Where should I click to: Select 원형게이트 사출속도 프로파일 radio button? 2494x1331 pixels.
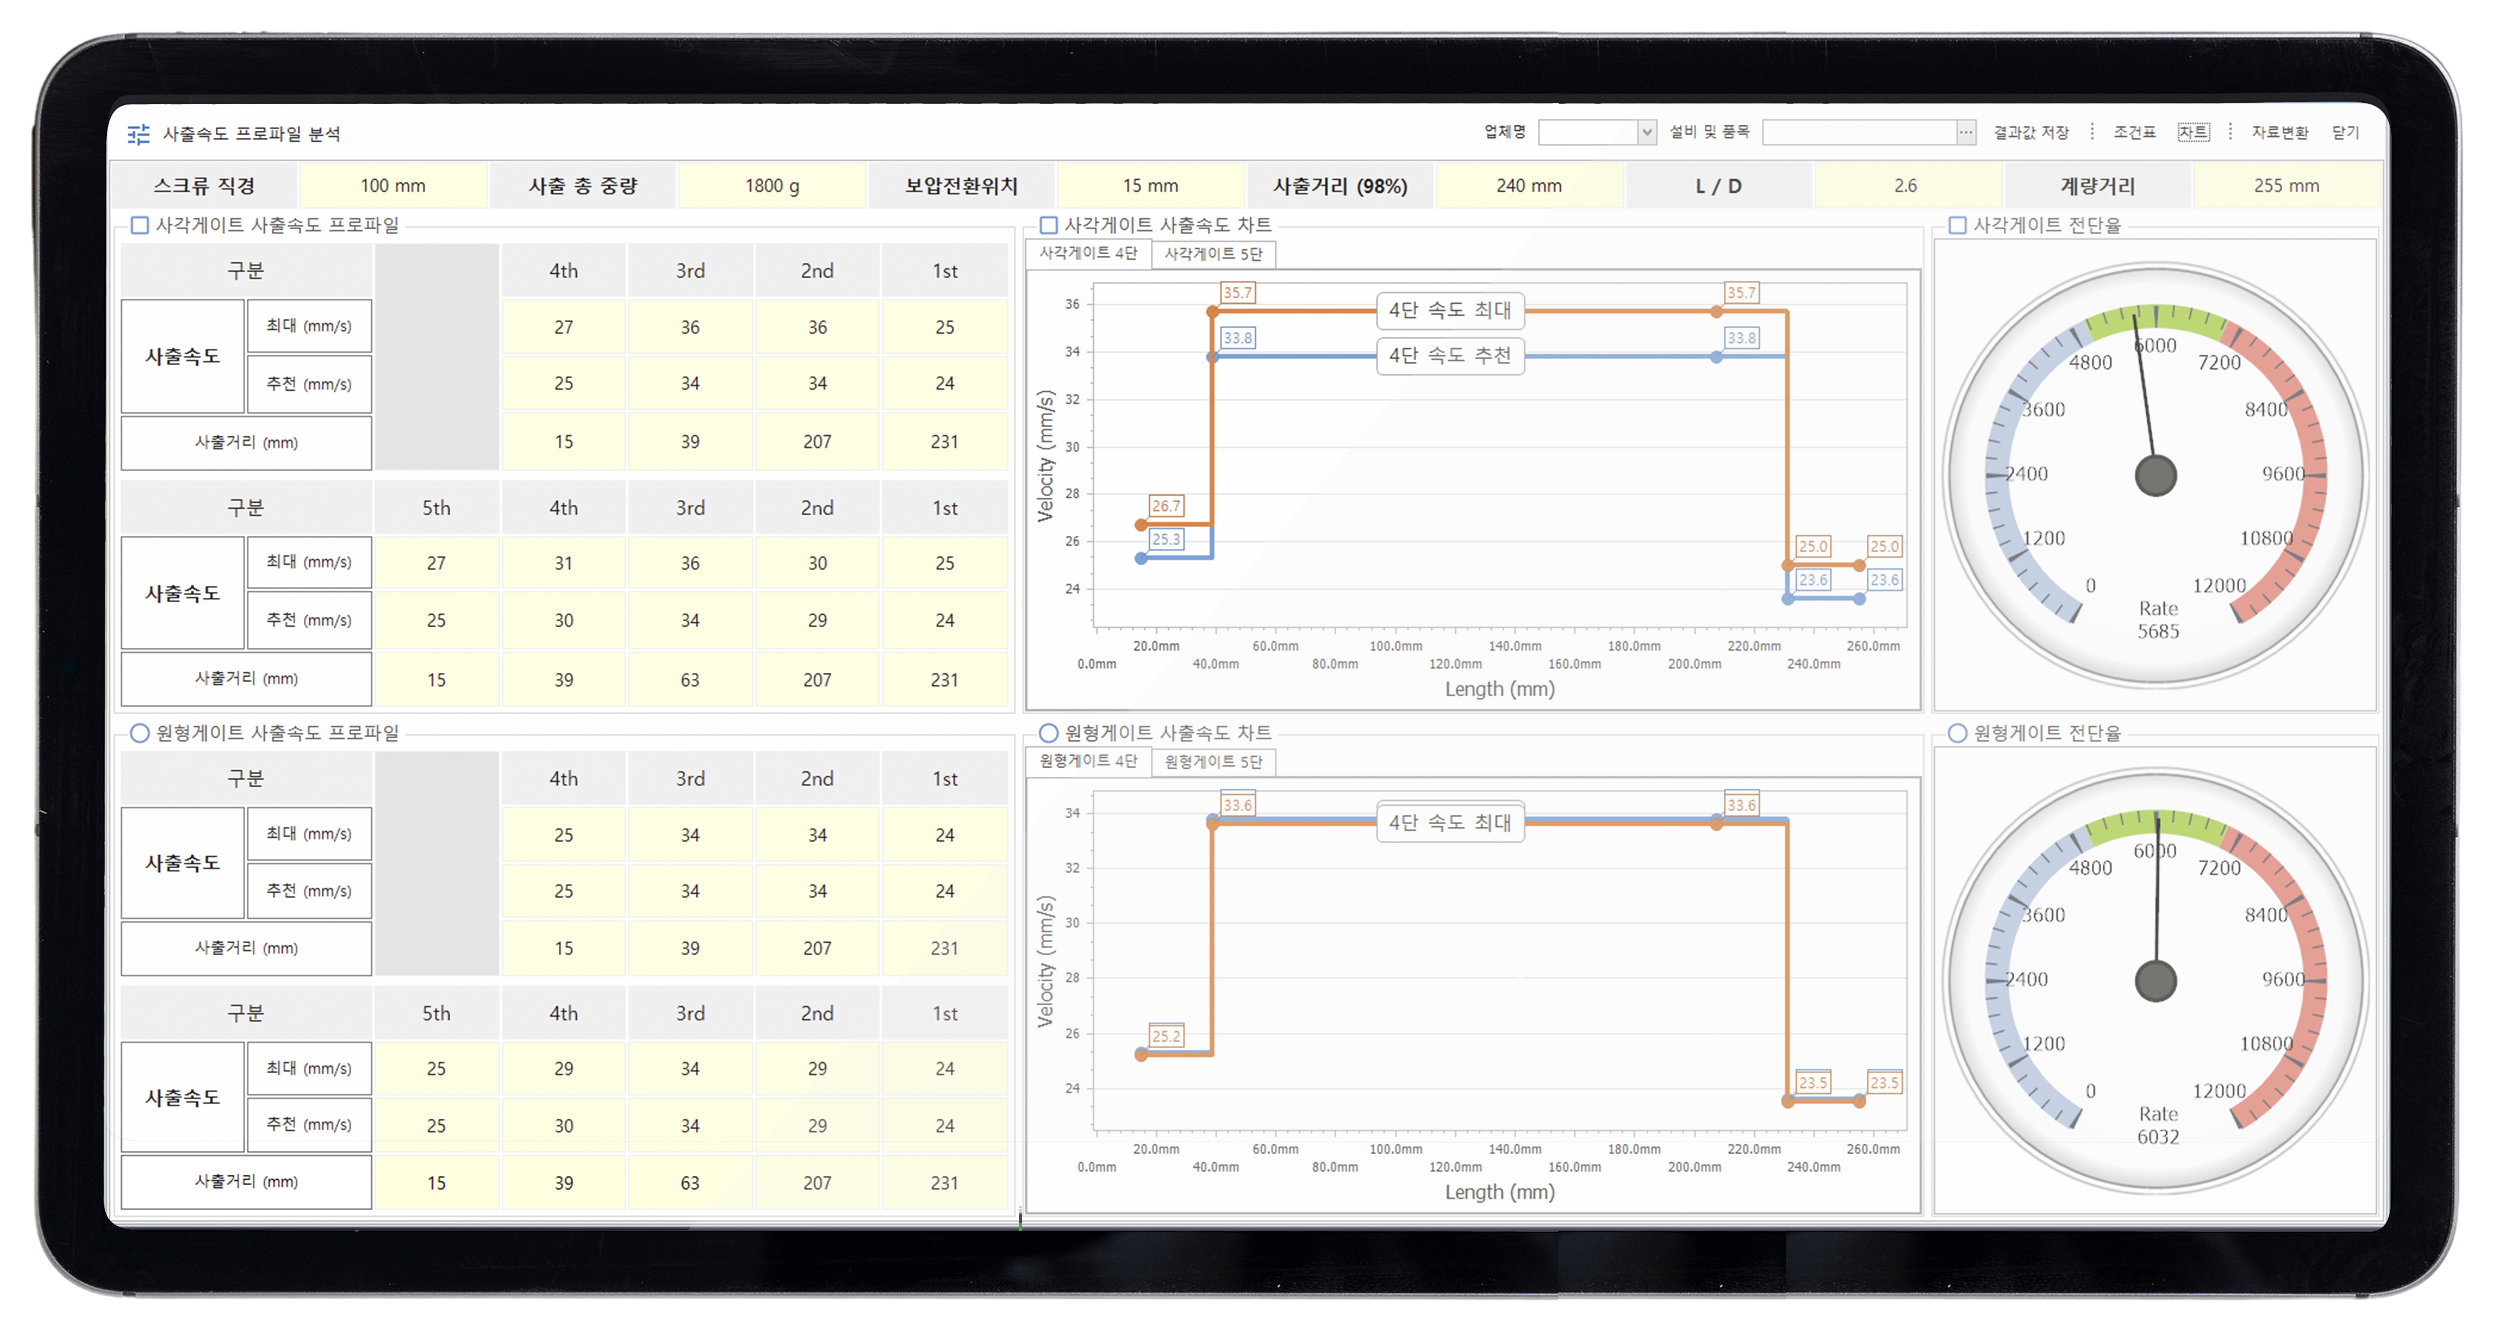140,733
